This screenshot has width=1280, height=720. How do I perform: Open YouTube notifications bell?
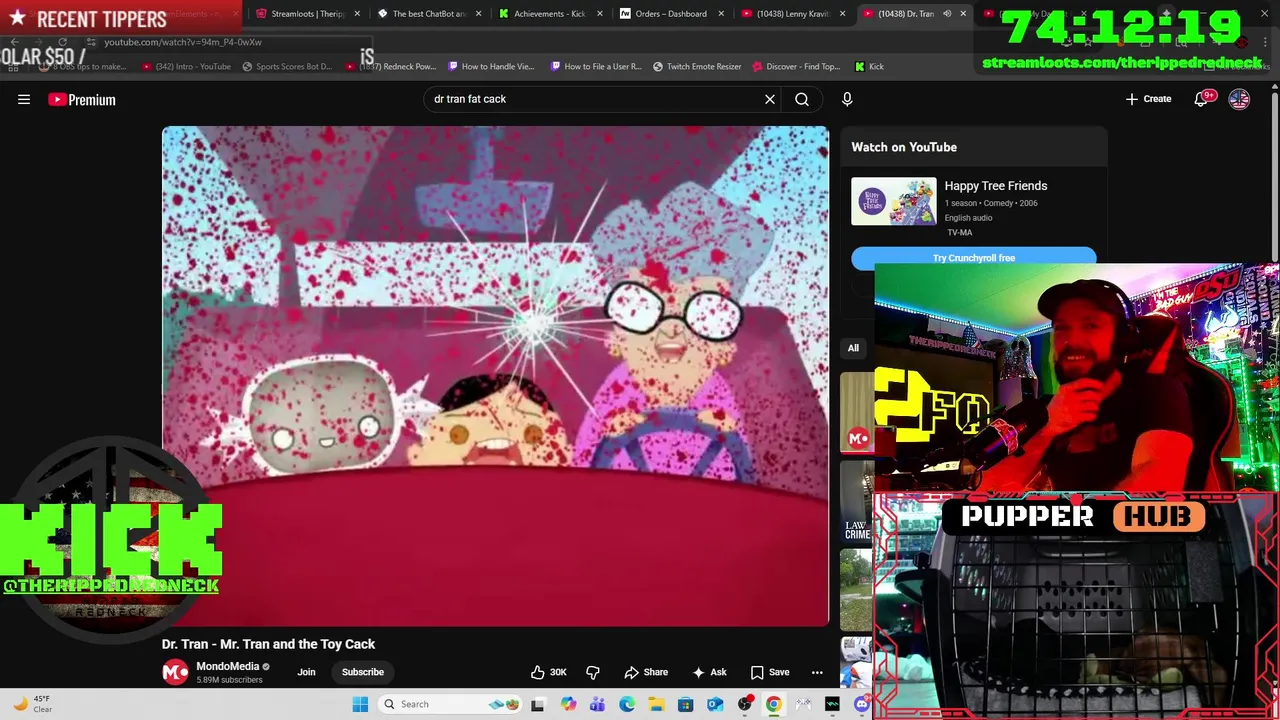[x=1203, y=99]
